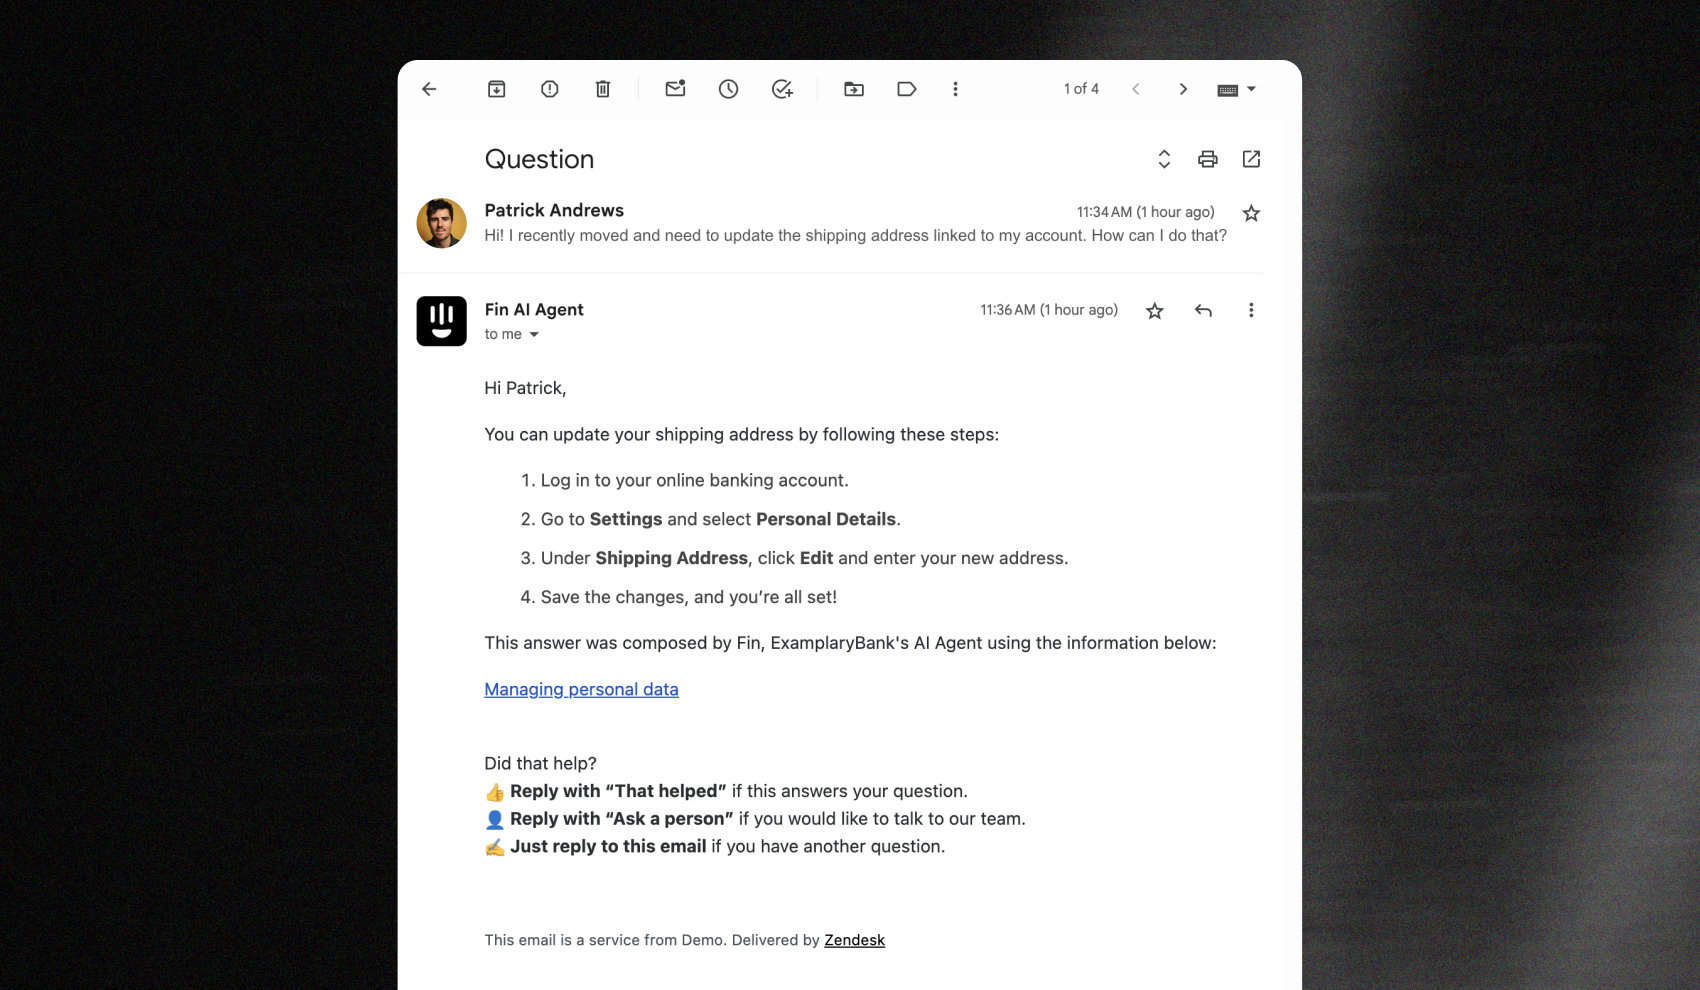
Task: Move the conversation to a folder
Action: click(854, 89)
